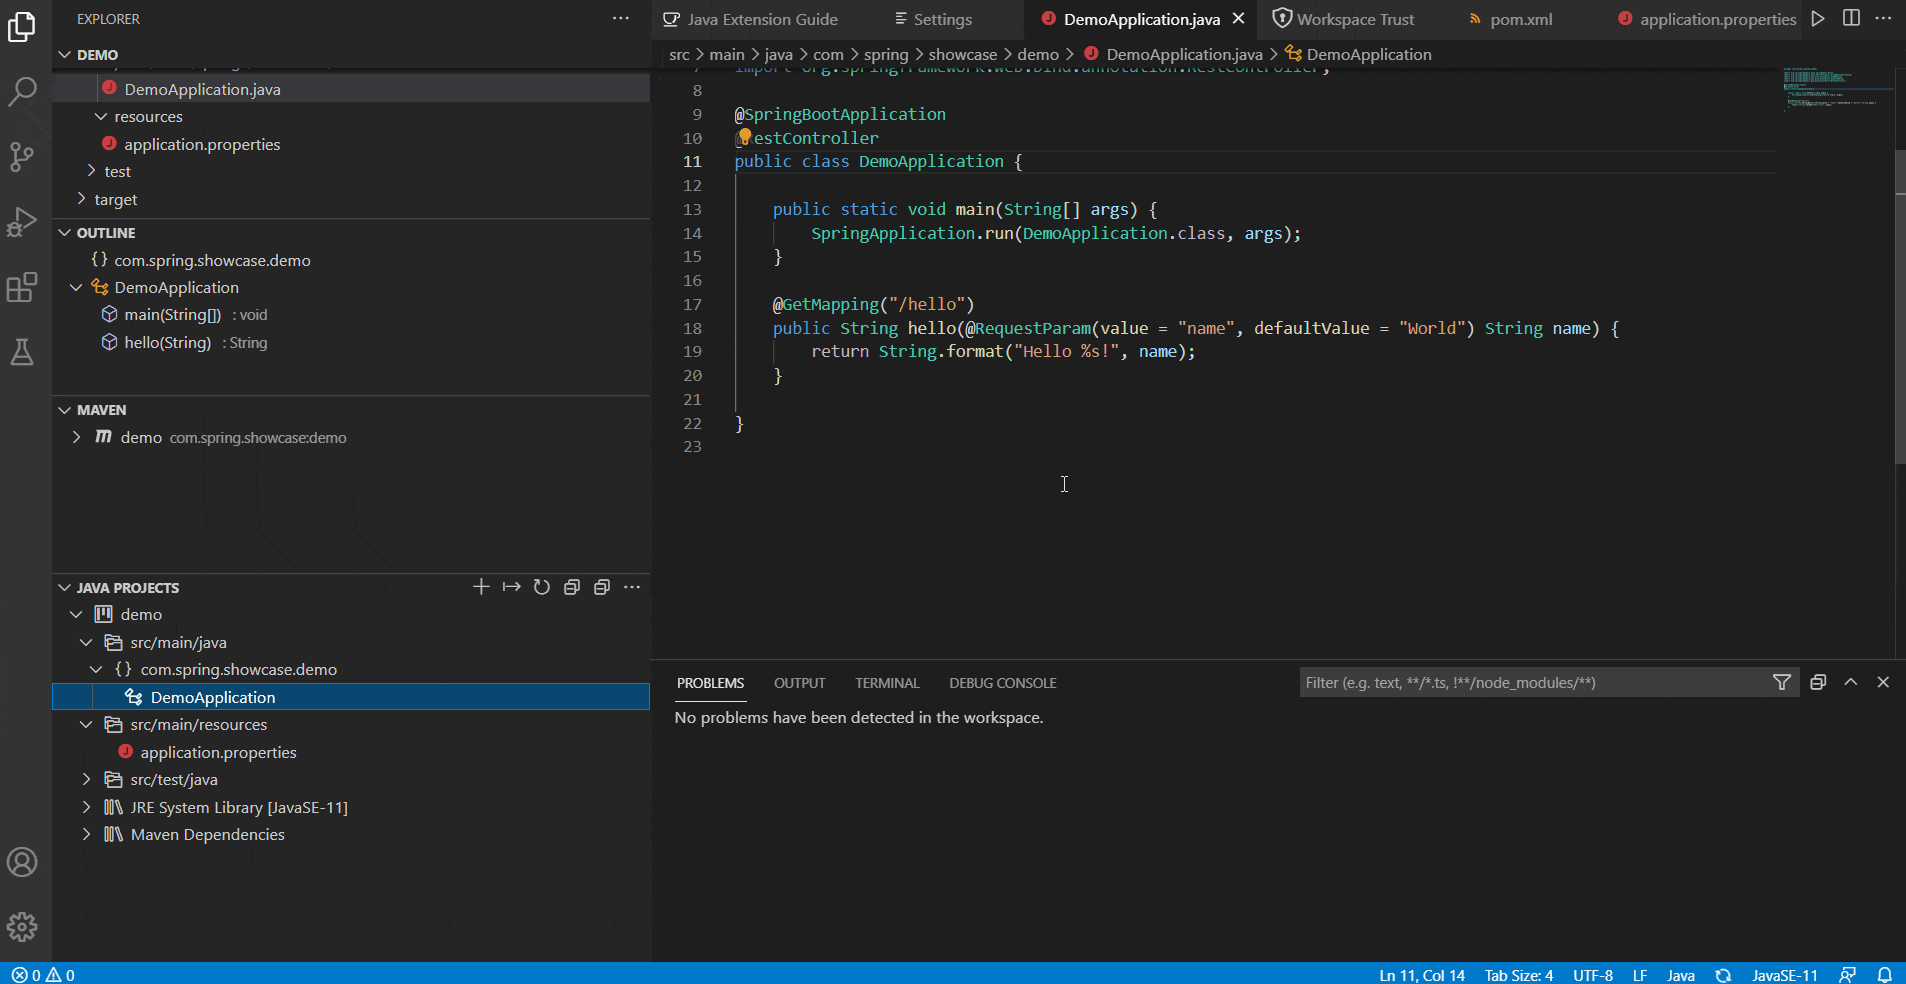Change LF end of line sequence
The image size is (1906, 984).
(1639, 975)
